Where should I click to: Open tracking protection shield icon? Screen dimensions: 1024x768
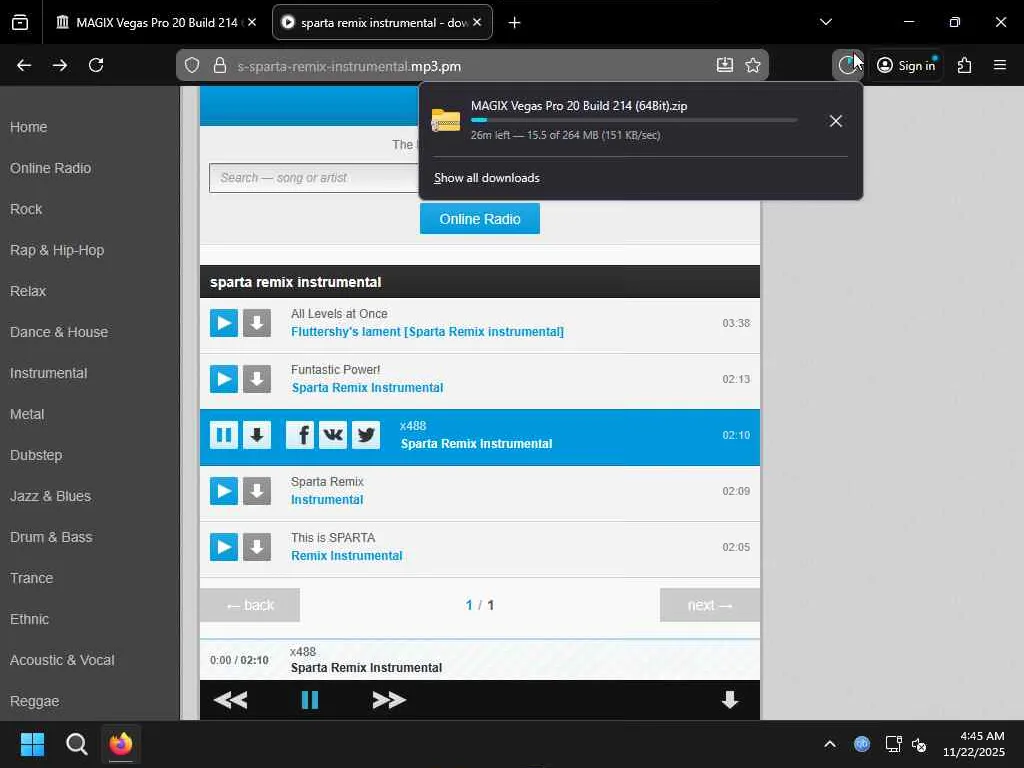[x=191, y=66]
